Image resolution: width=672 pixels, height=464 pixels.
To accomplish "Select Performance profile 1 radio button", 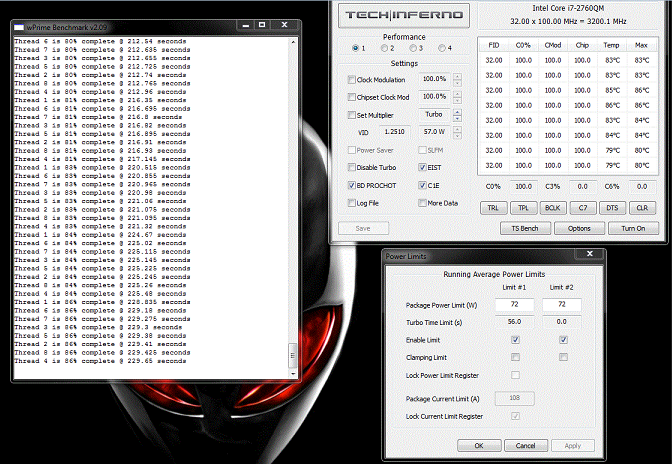I will (355, 48).
